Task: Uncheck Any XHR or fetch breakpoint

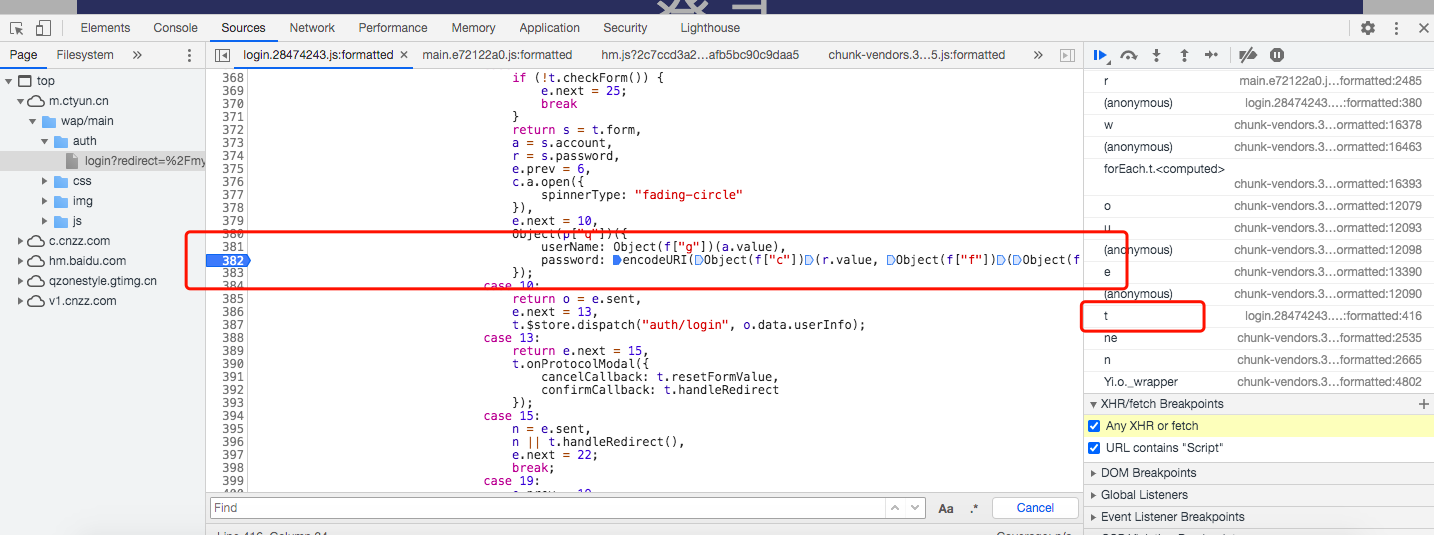Action: coord(1094,426)
